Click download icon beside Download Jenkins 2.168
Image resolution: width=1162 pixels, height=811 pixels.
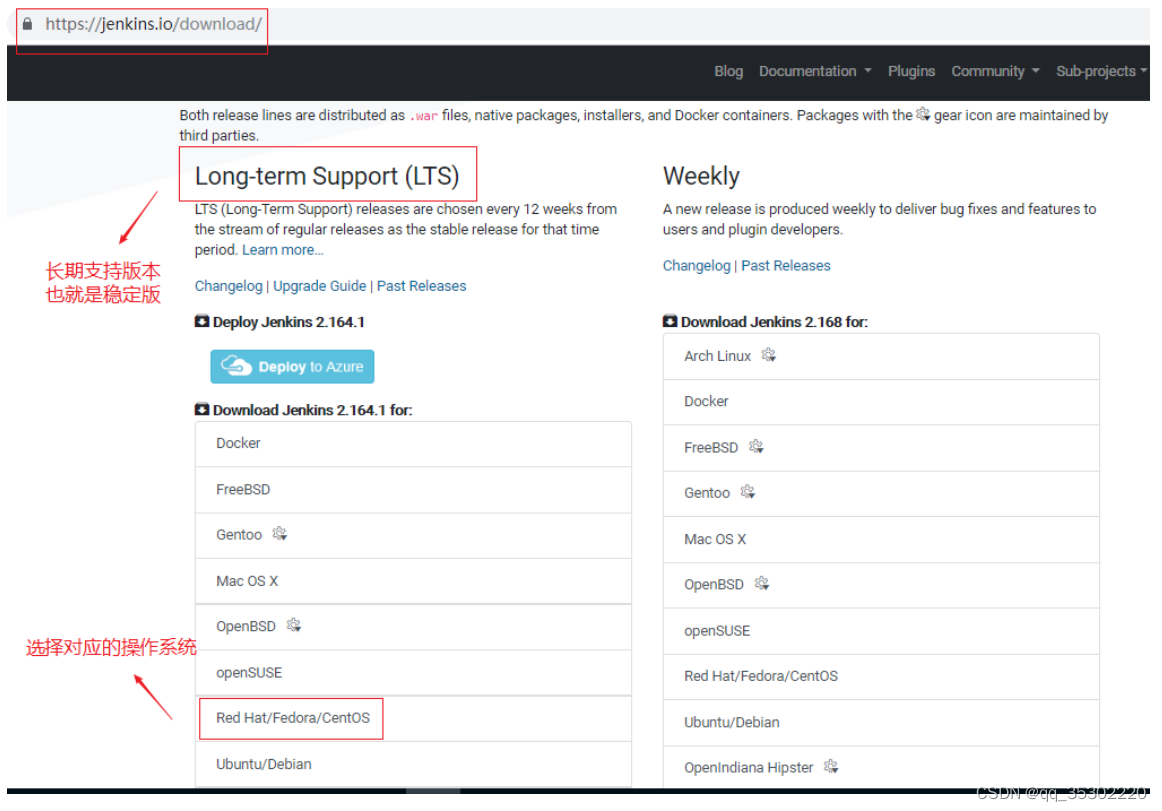coord(669,321)
